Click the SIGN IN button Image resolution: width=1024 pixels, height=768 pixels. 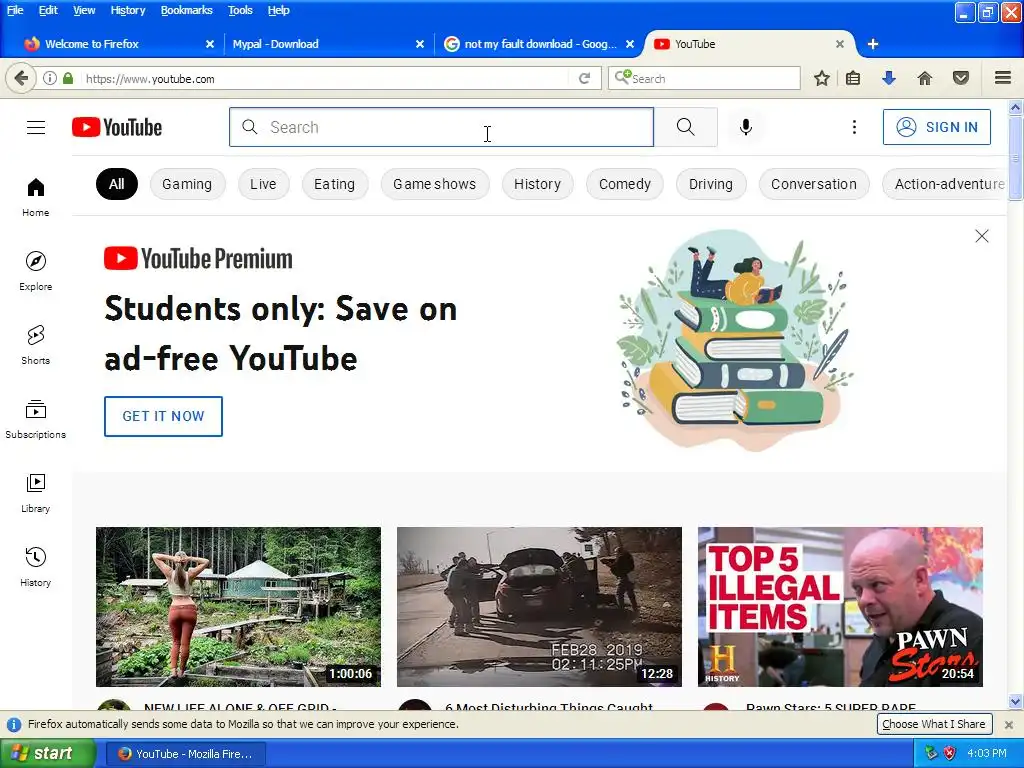click(936, 127)
